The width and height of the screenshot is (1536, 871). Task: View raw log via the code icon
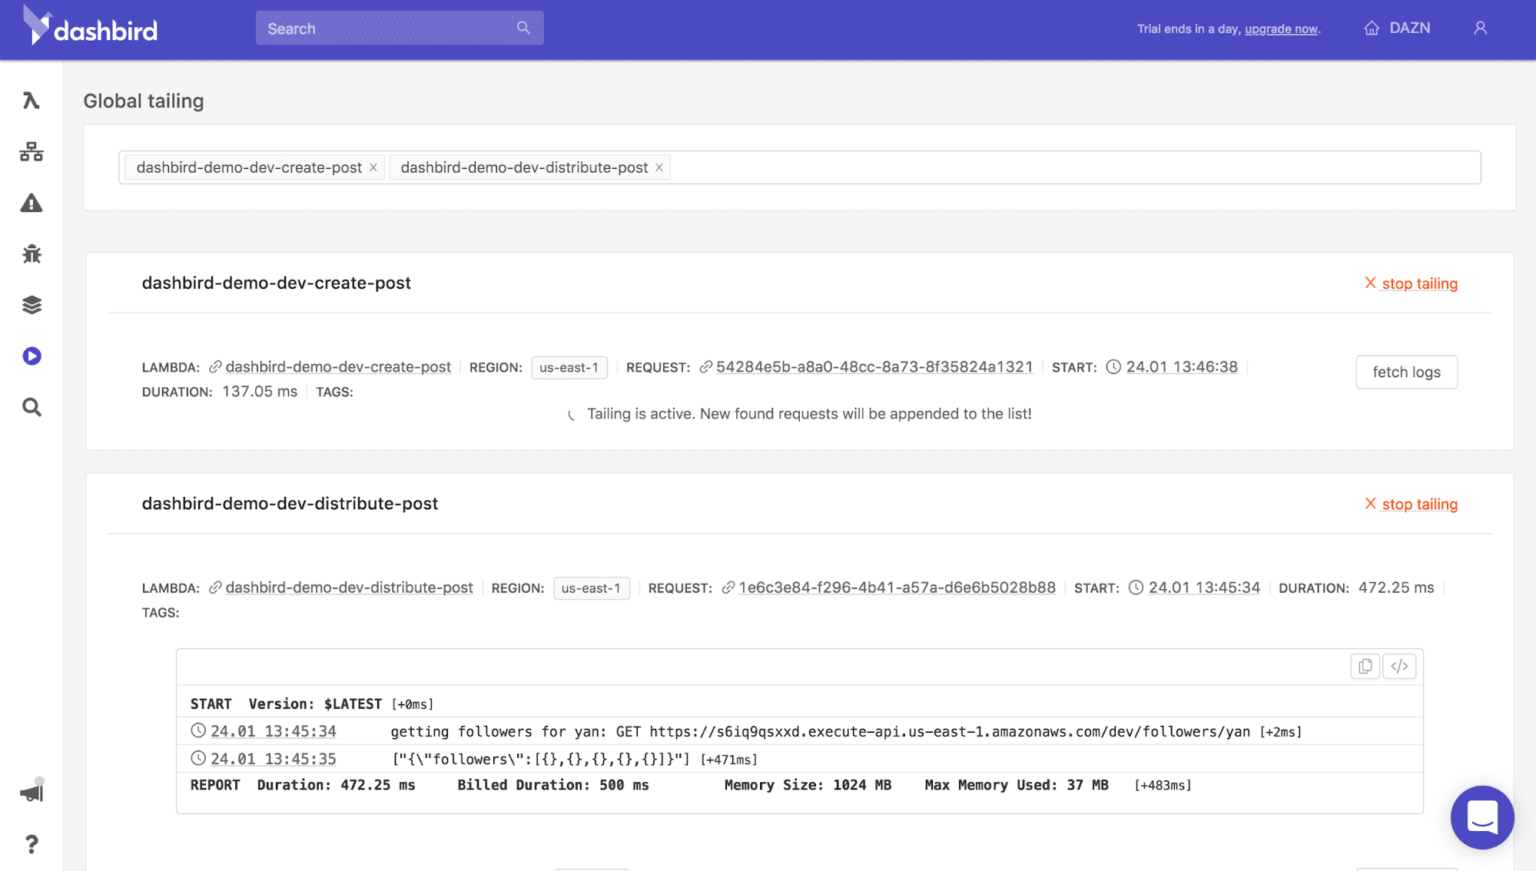pos(1398,665)
